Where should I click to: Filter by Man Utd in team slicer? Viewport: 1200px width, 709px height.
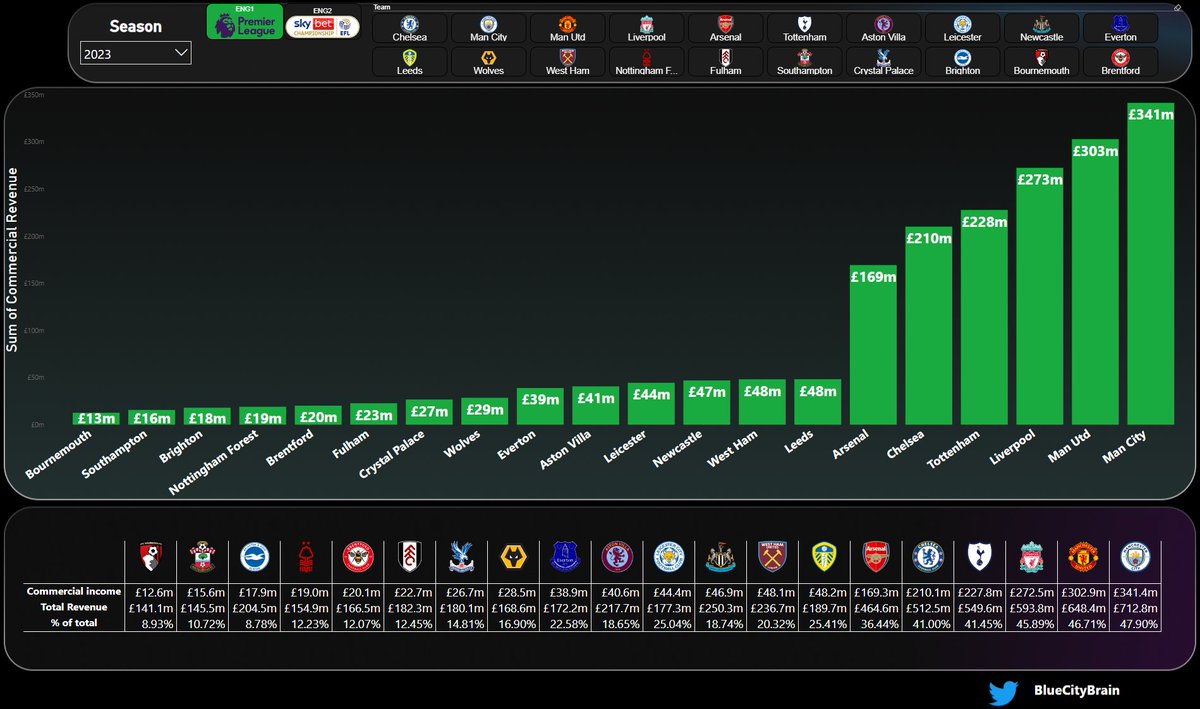point(567,28)
